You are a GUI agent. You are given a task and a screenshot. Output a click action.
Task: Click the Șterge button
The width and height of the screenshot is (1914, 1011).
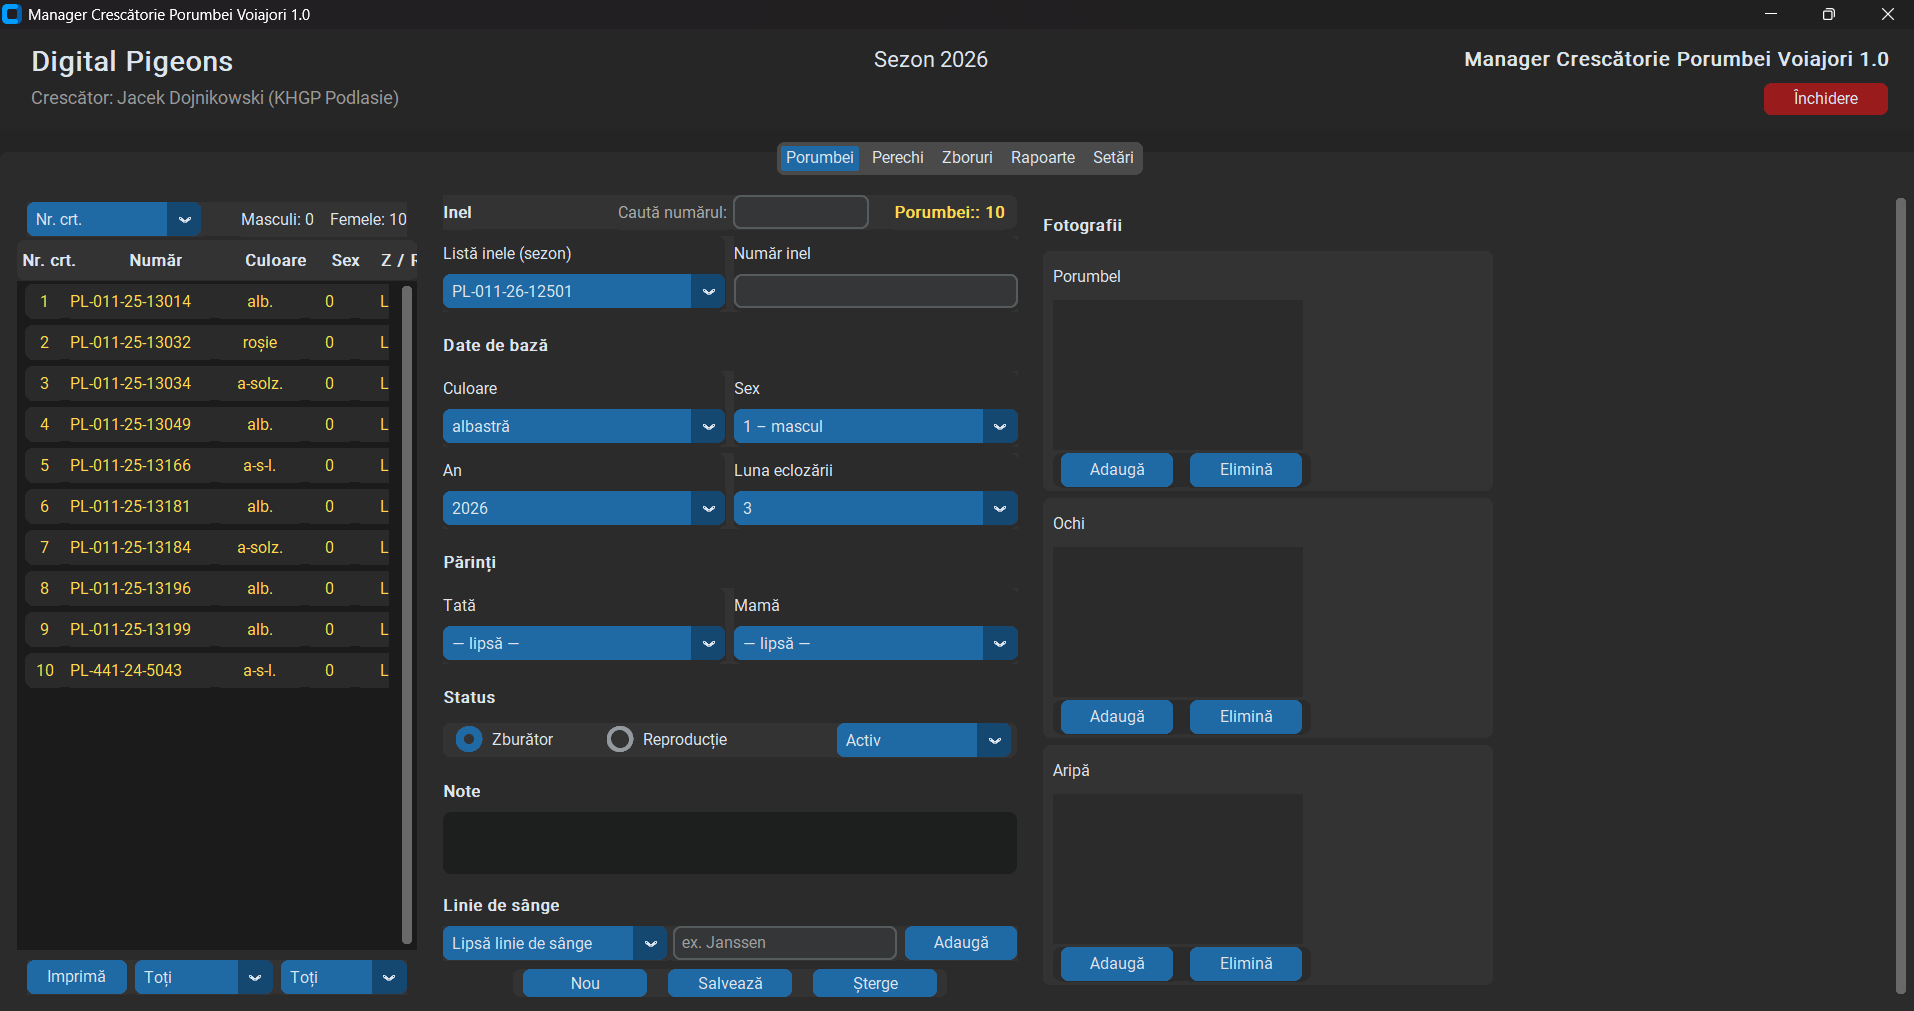[x=875, y=983]
